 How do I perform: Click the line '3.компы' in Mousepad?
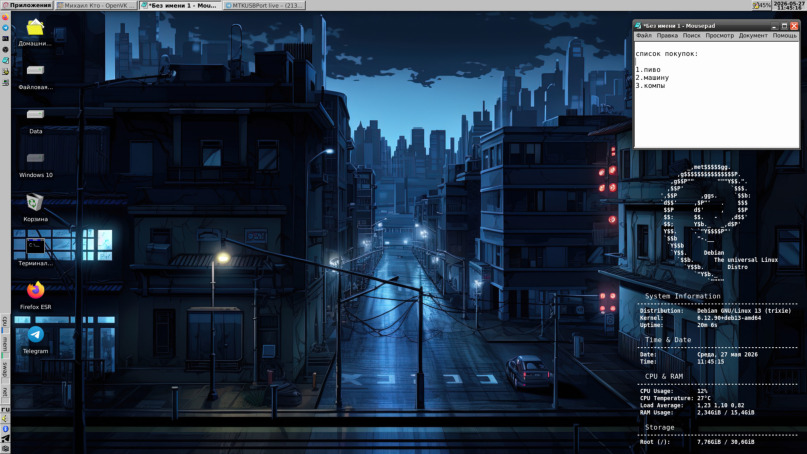(650, 85)
